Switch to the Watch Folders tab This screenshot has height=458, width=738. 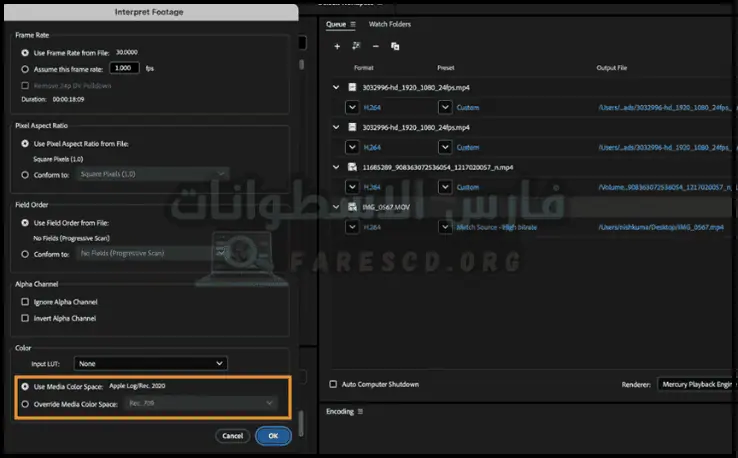coord(389,24)
